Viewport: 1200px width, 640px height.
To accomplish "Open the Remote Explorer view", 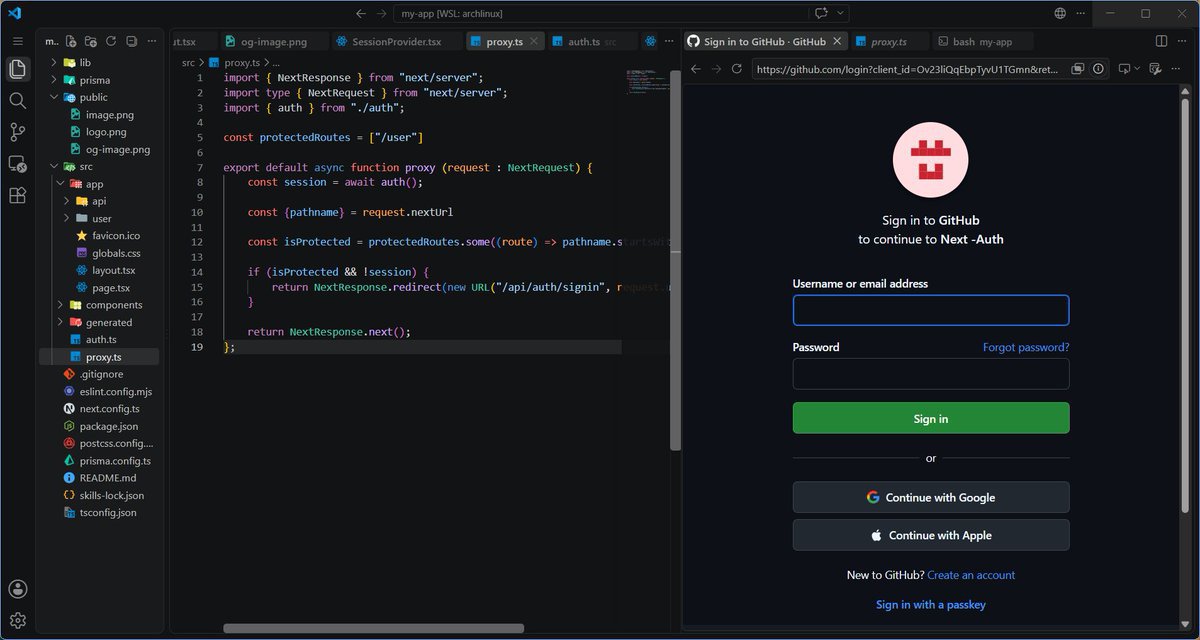I will click(17, 163).
